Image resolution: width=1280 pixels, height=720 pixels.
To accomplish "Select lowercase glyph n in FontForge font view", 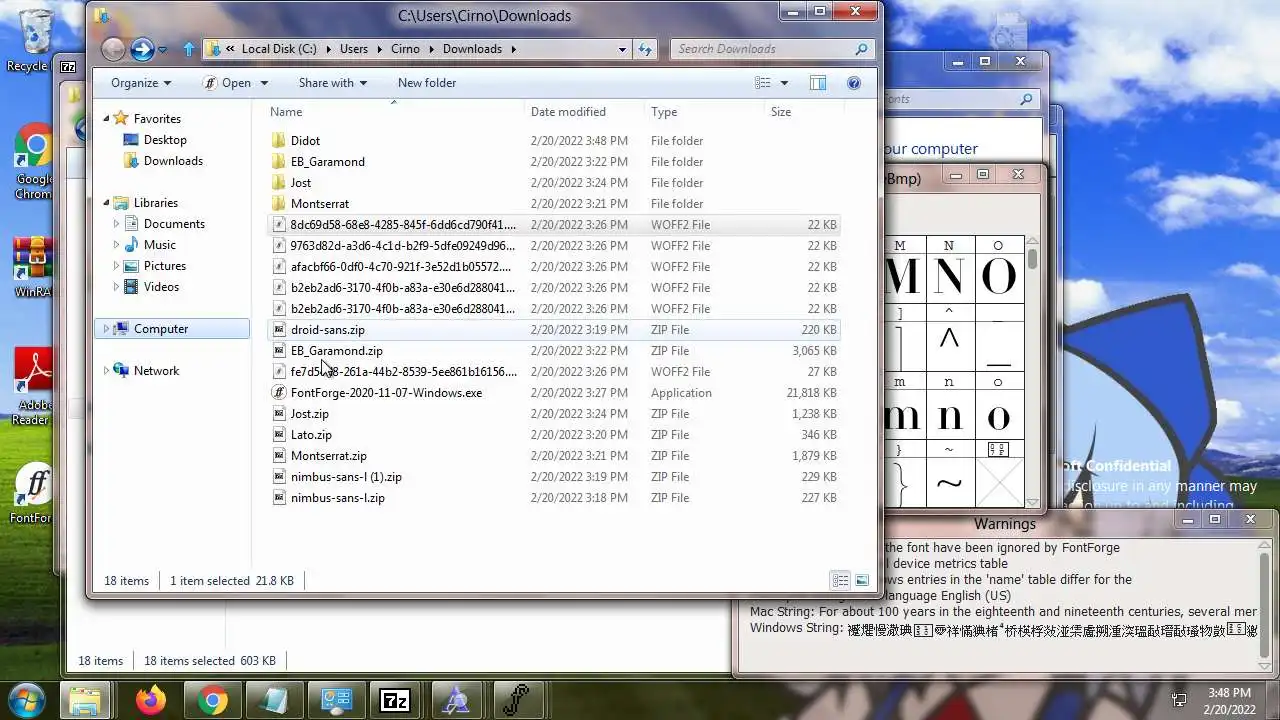I will (949, 415).
